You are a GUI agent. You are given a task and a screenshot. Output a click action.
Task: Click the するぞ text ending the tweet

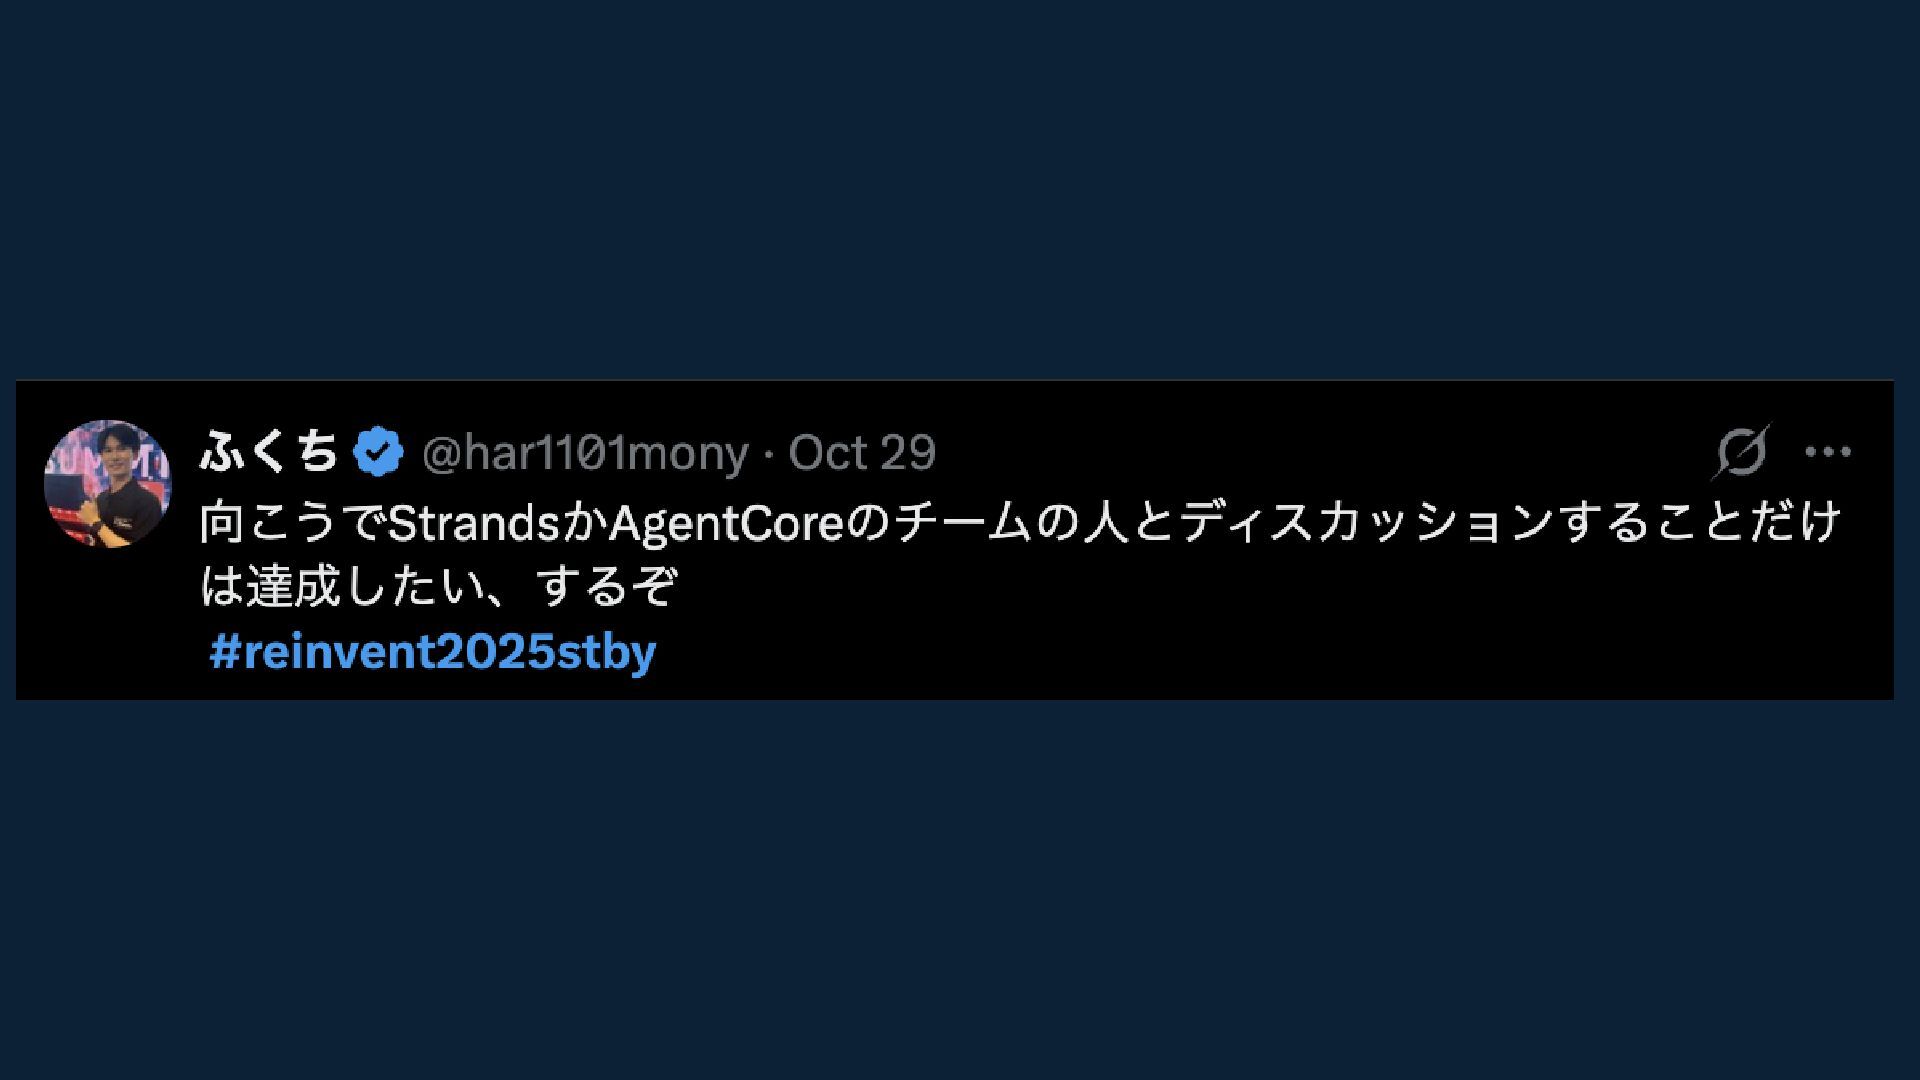tap(607, 587)
